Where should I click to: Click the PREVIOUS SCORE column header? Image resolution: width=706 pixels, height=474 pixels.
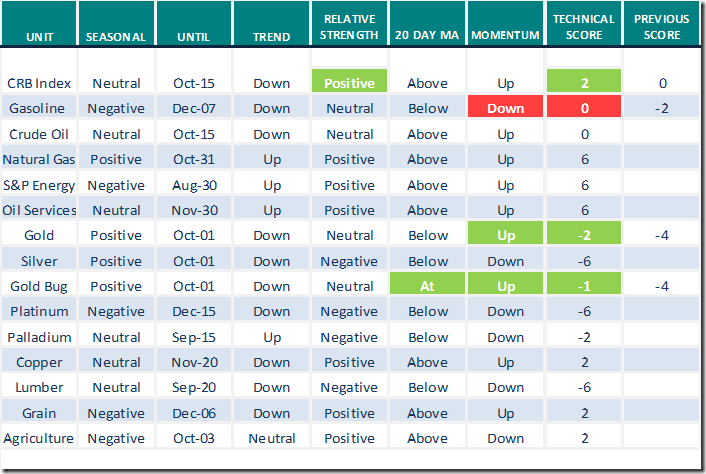point(662,28)
